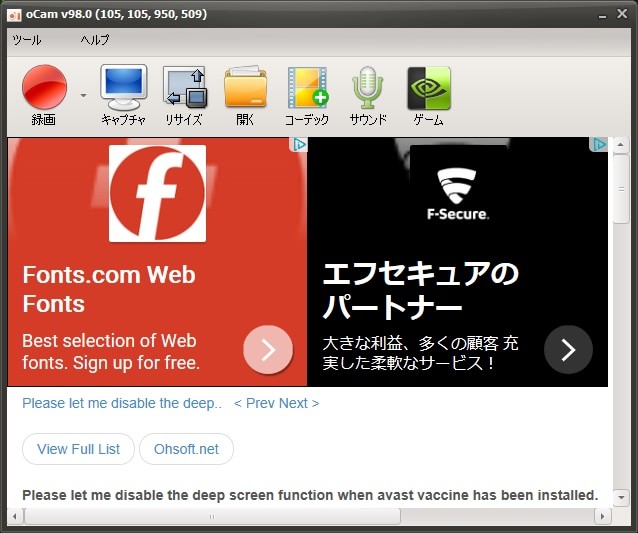This screenshot has height=533, width=638.
Task: Click the 'Next >' link
Action: [299, 403]
